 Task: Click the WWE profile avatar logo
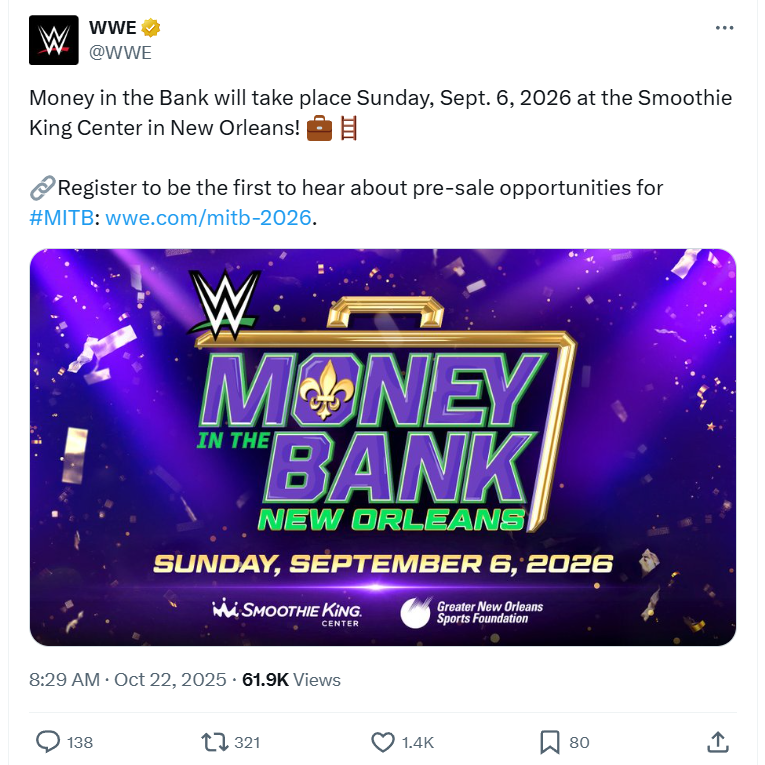[54, 40]
